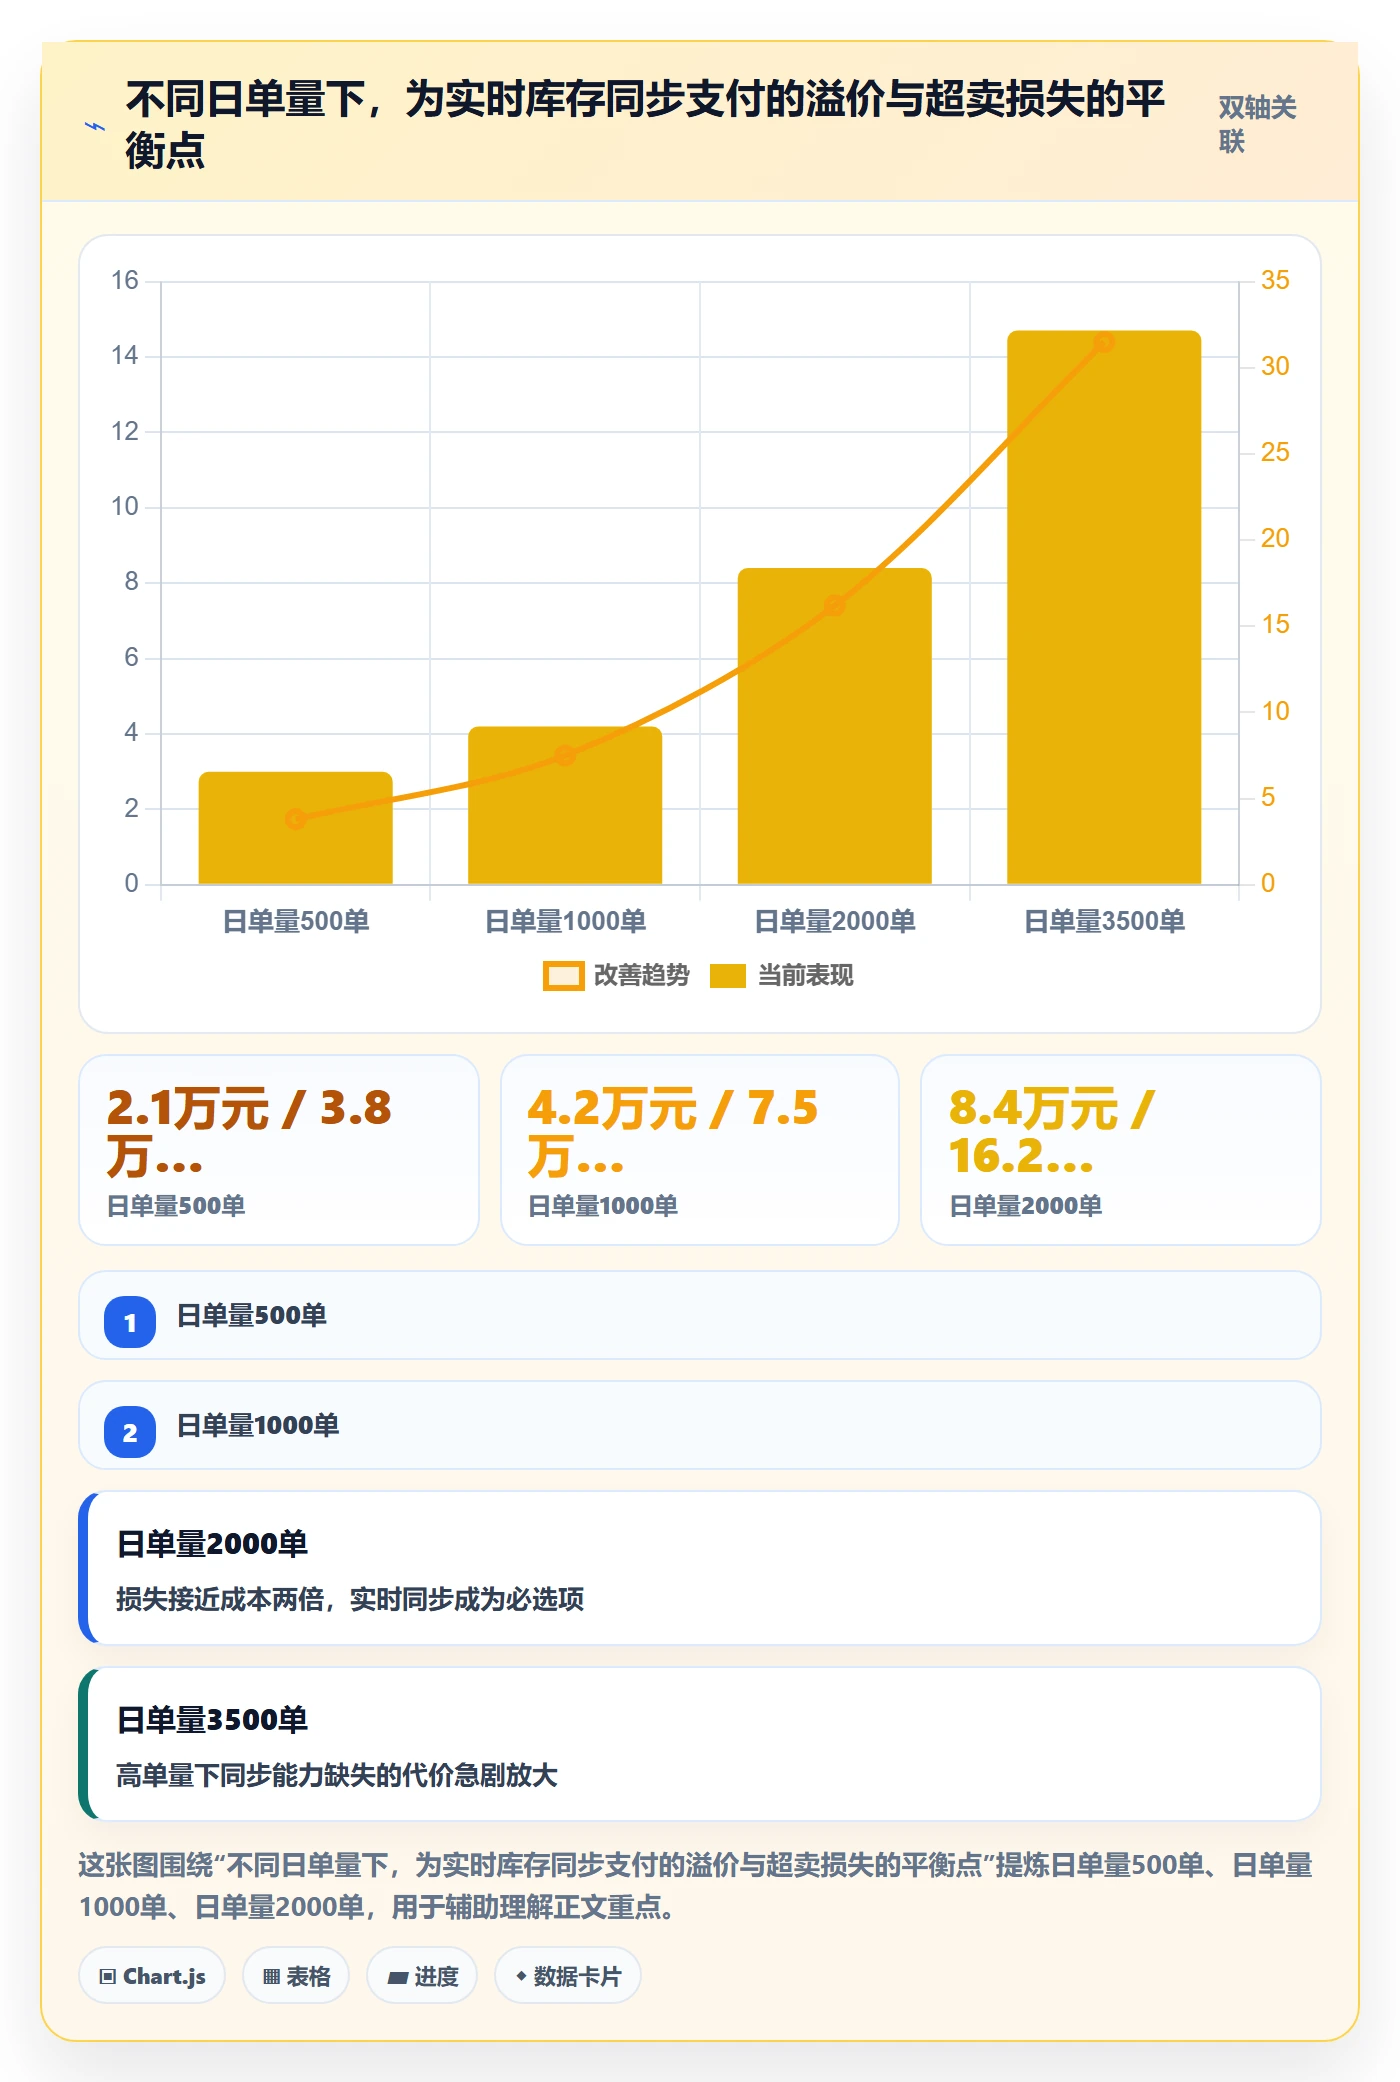Open the 日单量2000单 insight card

[x=700, y=1568]
